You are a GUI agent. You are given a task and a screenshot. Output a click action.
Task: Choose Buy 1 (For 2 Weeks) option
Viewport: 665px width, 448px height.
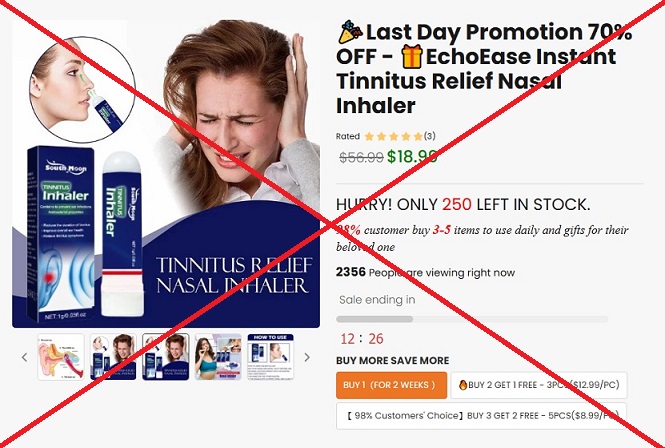click(391, 385)
